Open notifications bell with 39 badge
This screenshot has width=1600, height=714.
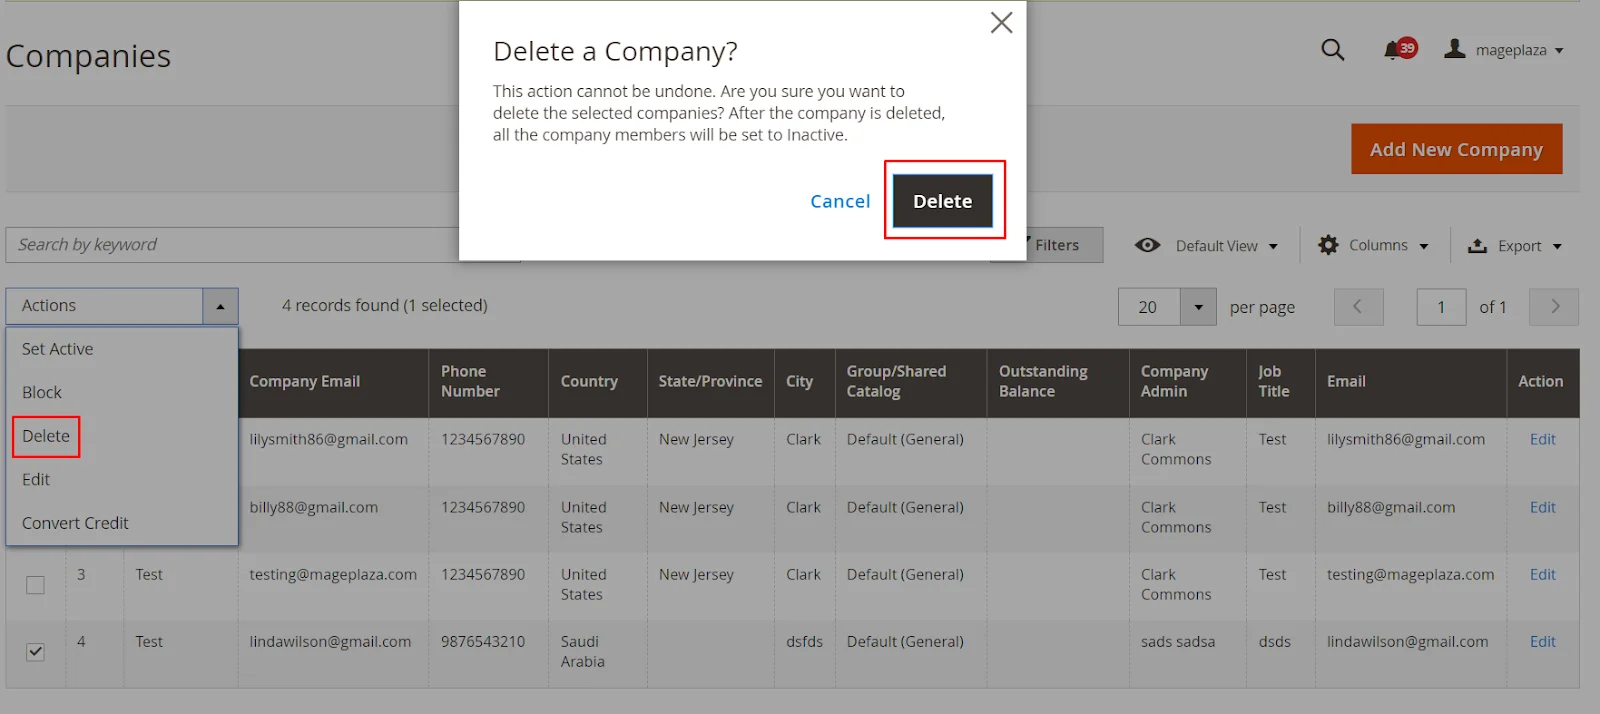[x=1399, y=49]
